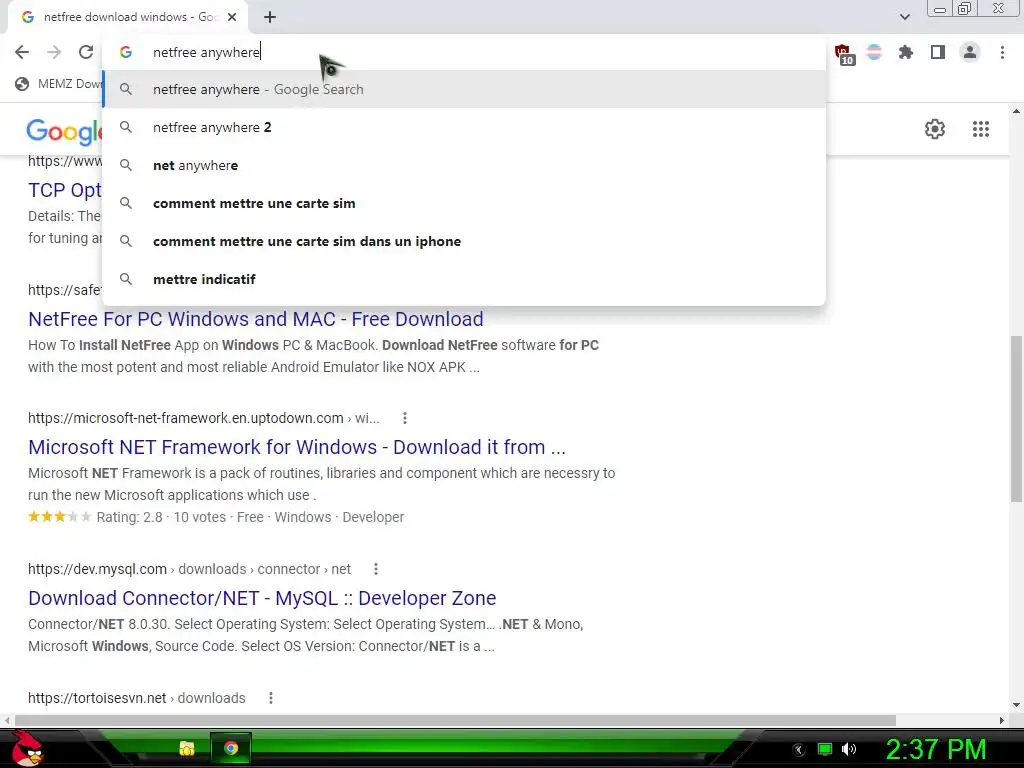Click the 2:37 PM clock
The width and height of the screenshot is (1024, 768).
coord(935,749)
